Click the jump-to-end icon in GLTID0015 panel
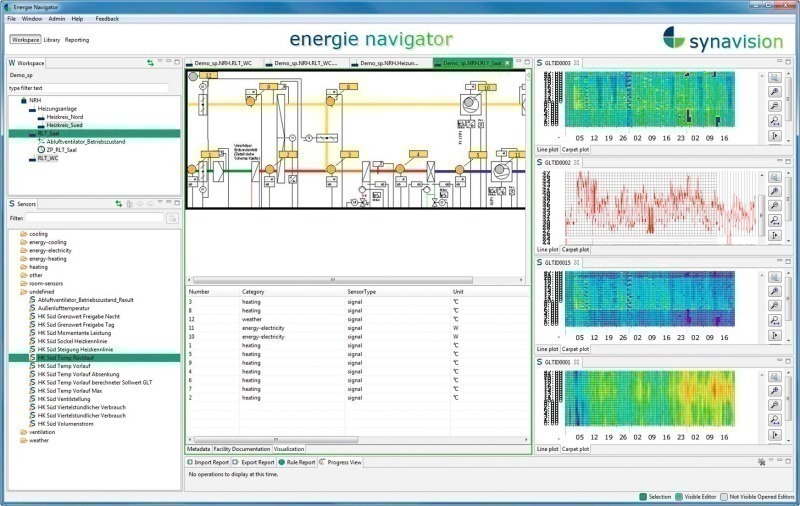Viewport: 800px width, 506px height. (x=774, y=335)
